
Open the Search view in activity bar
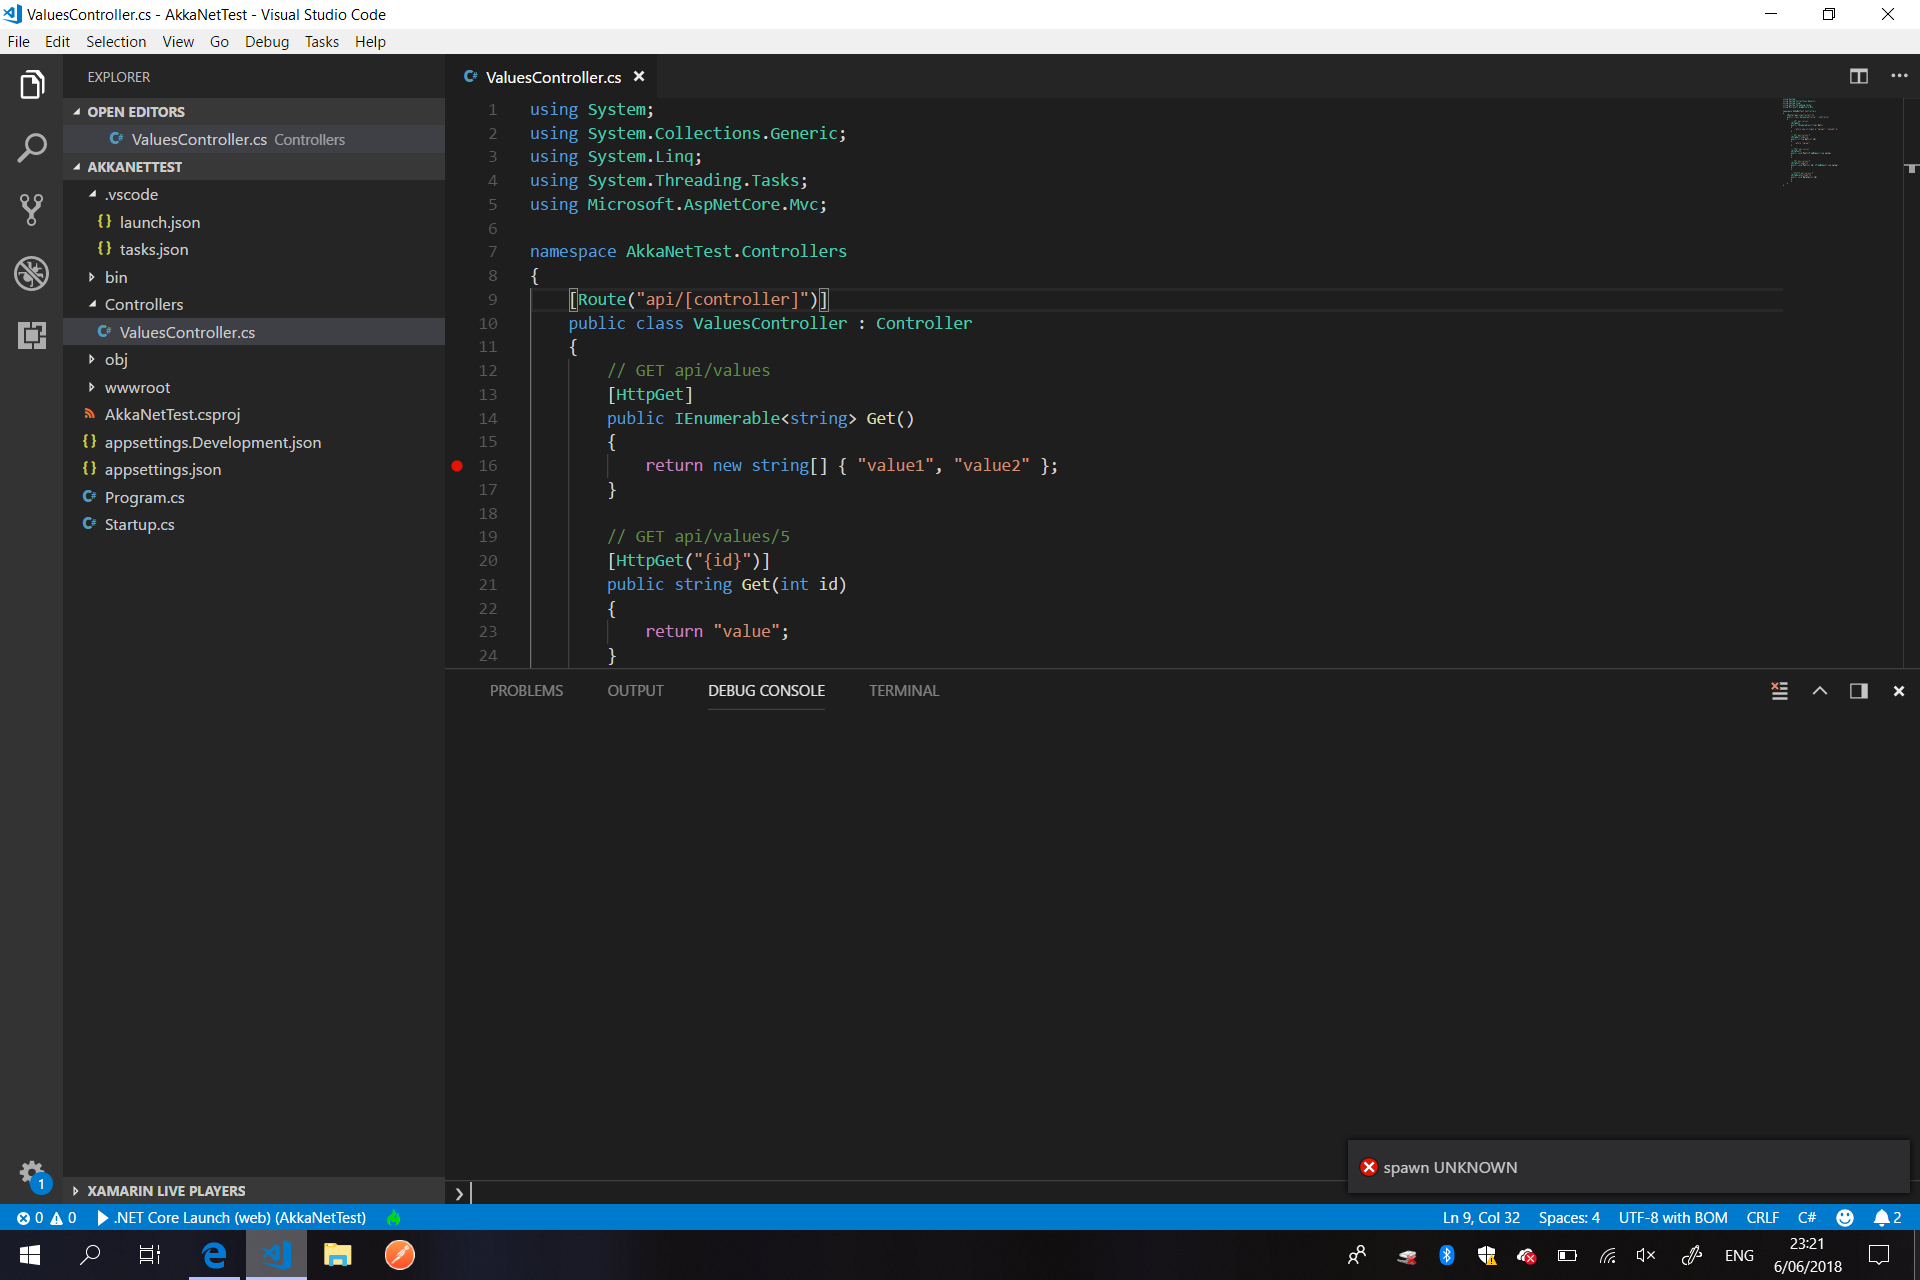(32, 148)
